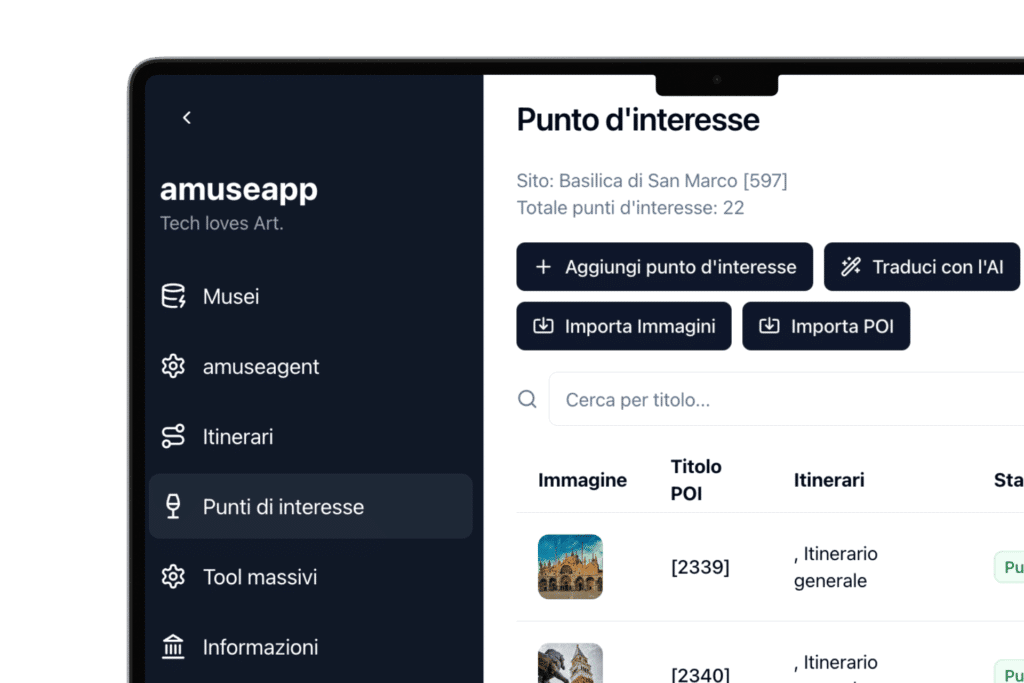Open the amuseagent section
Screen dimensions: 1024x683
[311, 366]
